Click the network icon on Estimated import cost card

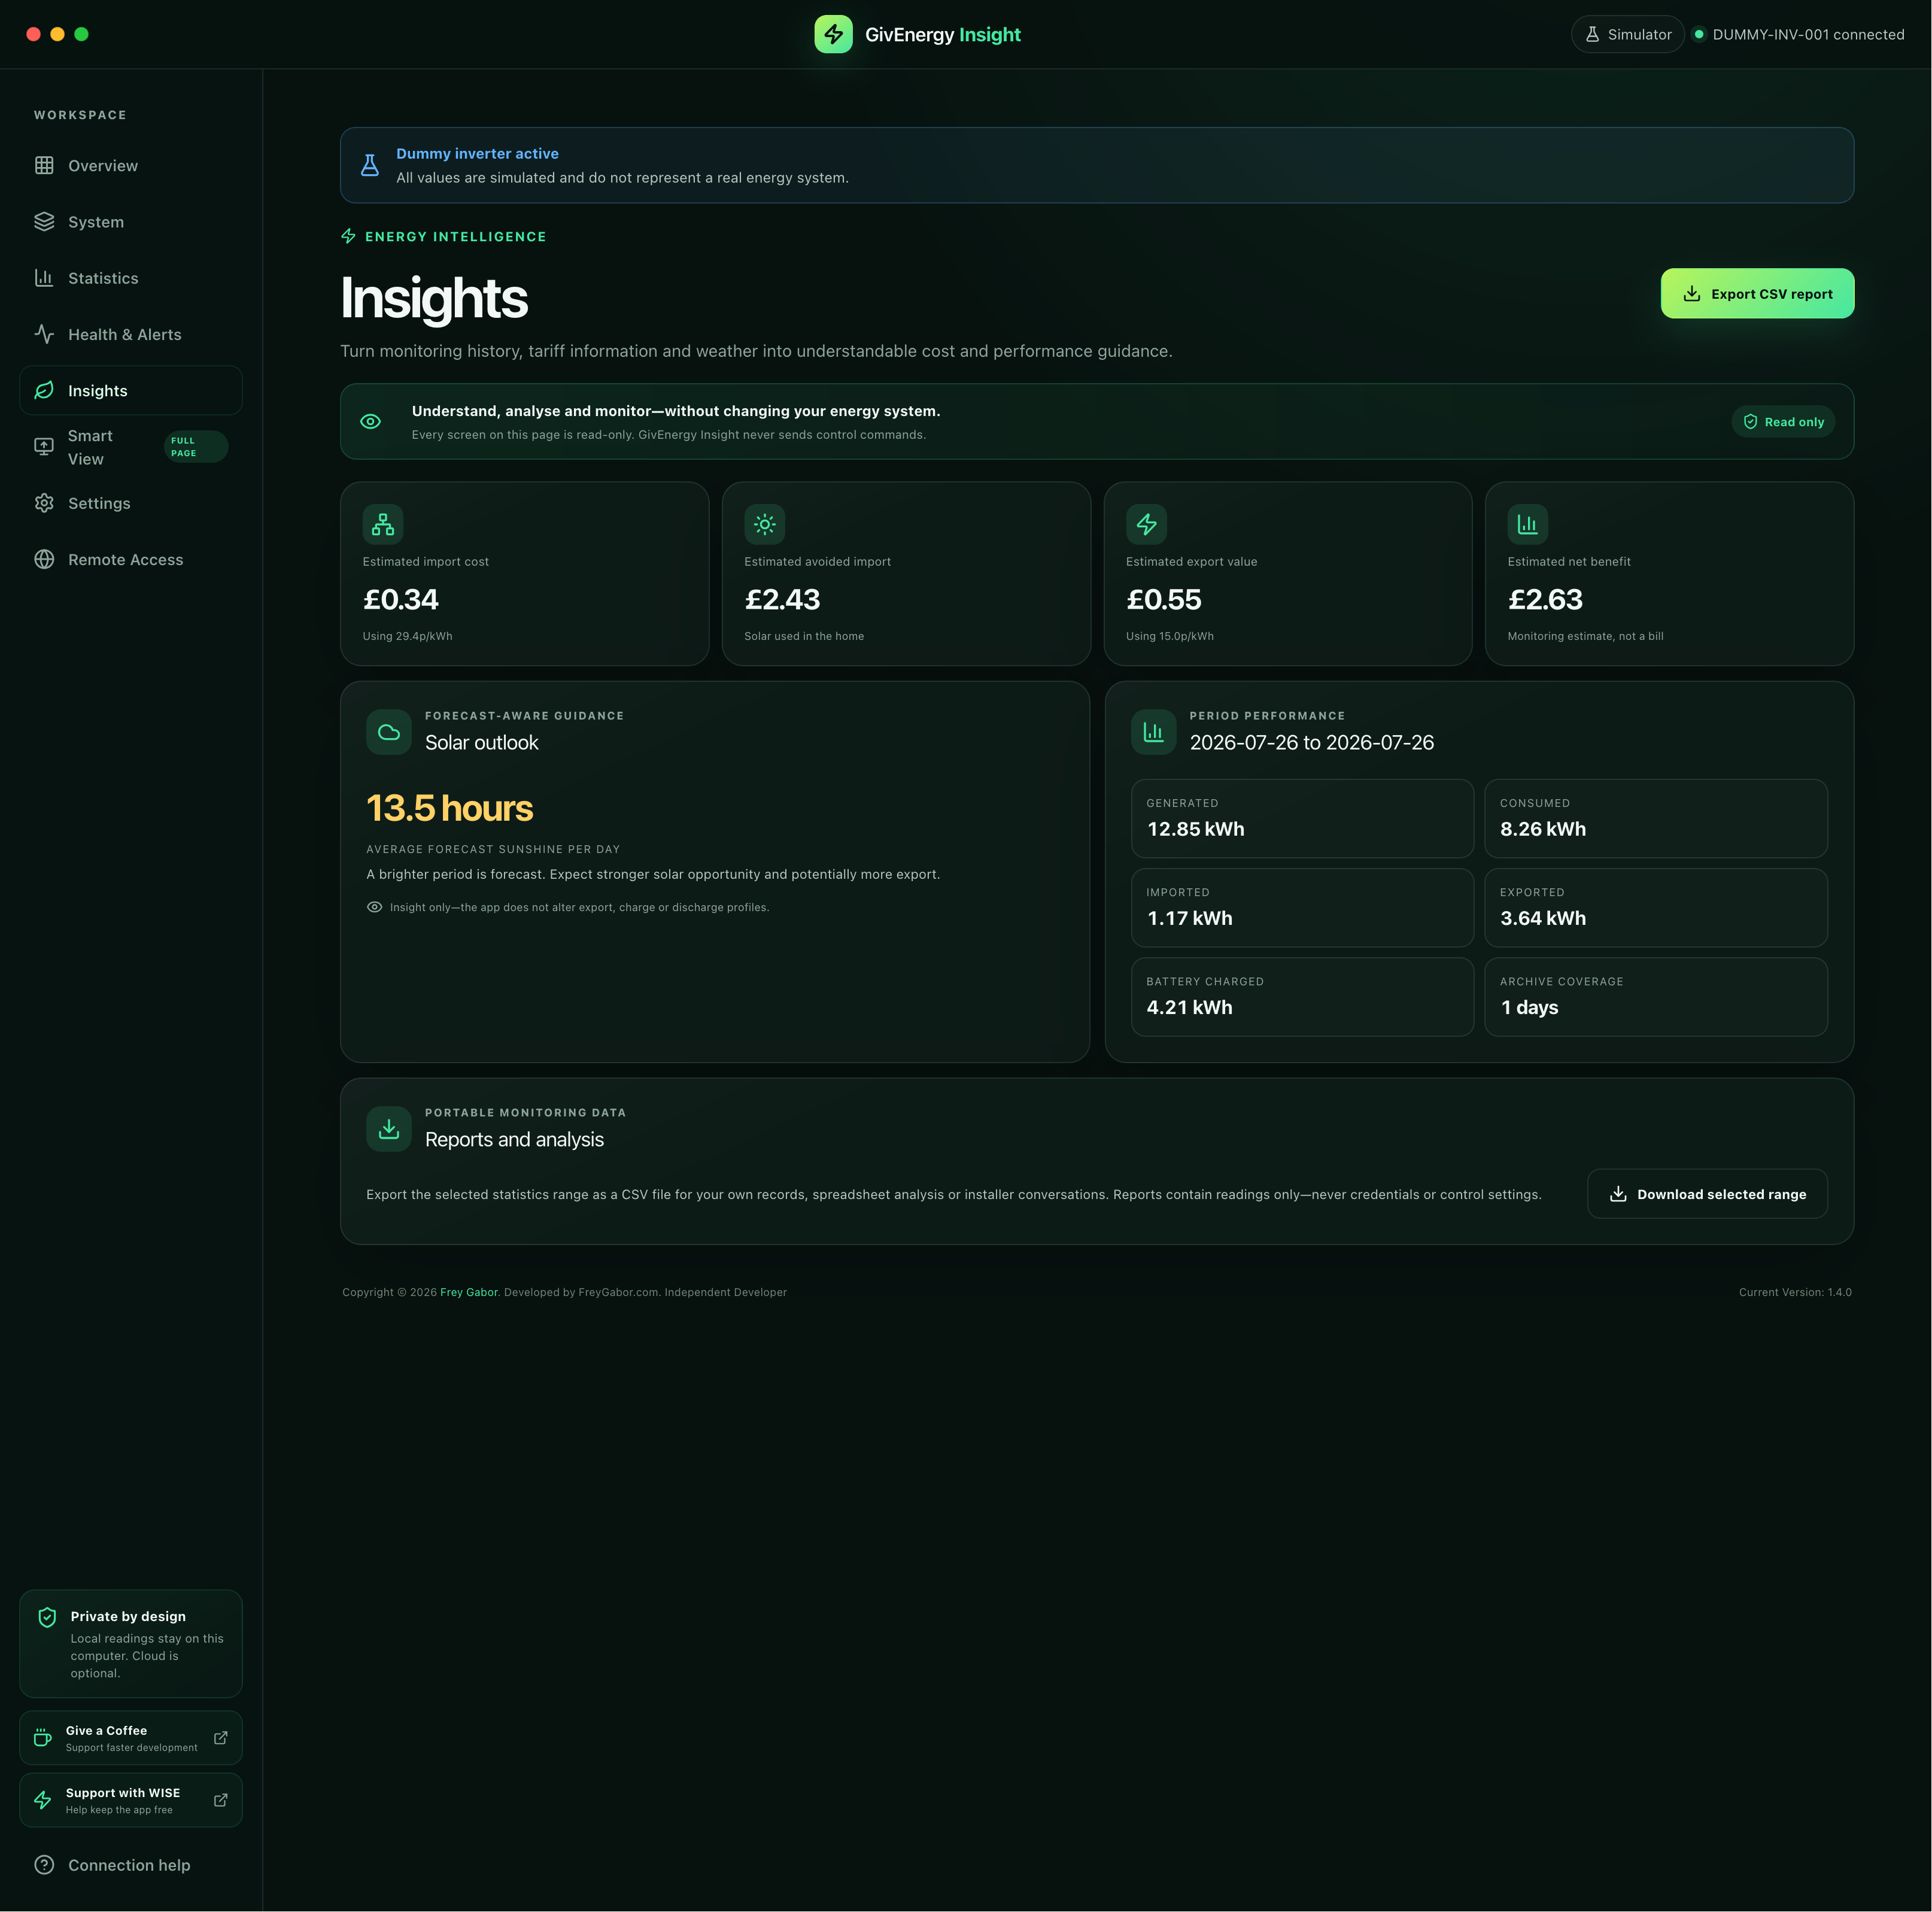383,524
